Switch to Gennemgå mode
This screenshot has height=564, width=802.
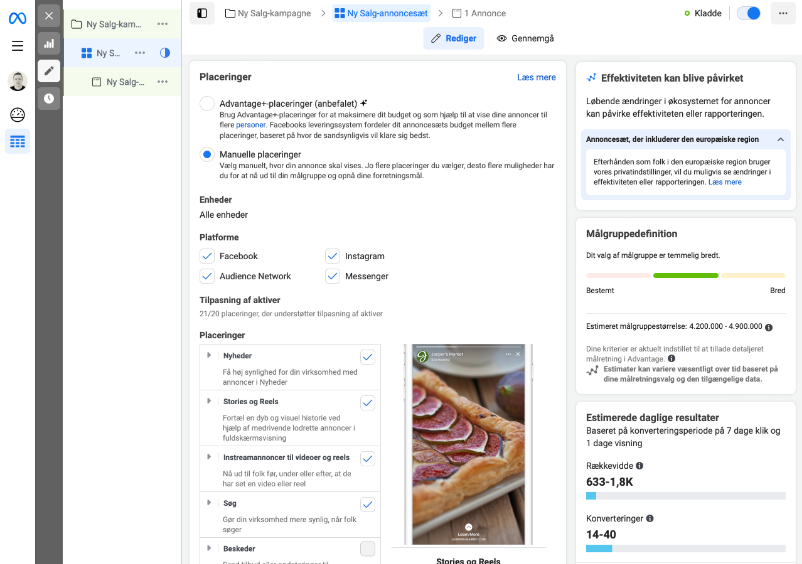(x=525, y=38)
